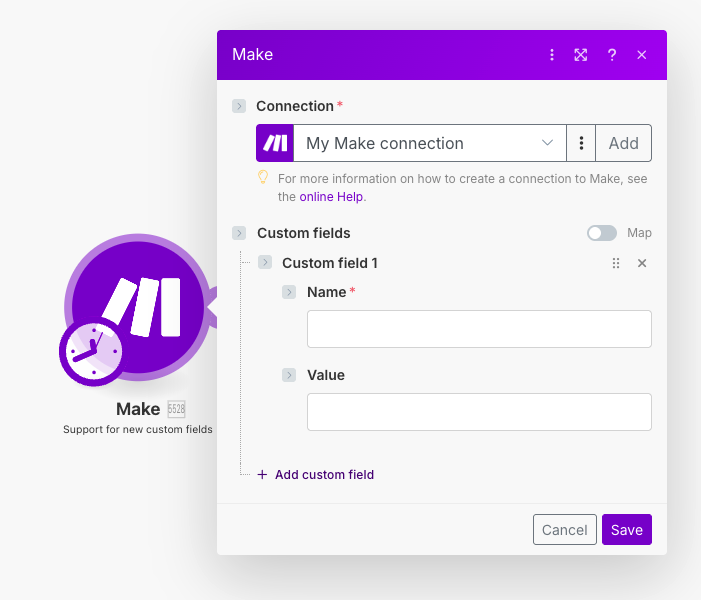The image size is (701, 600).
Task: Open the online Help link
Action: tap(331, 197)
